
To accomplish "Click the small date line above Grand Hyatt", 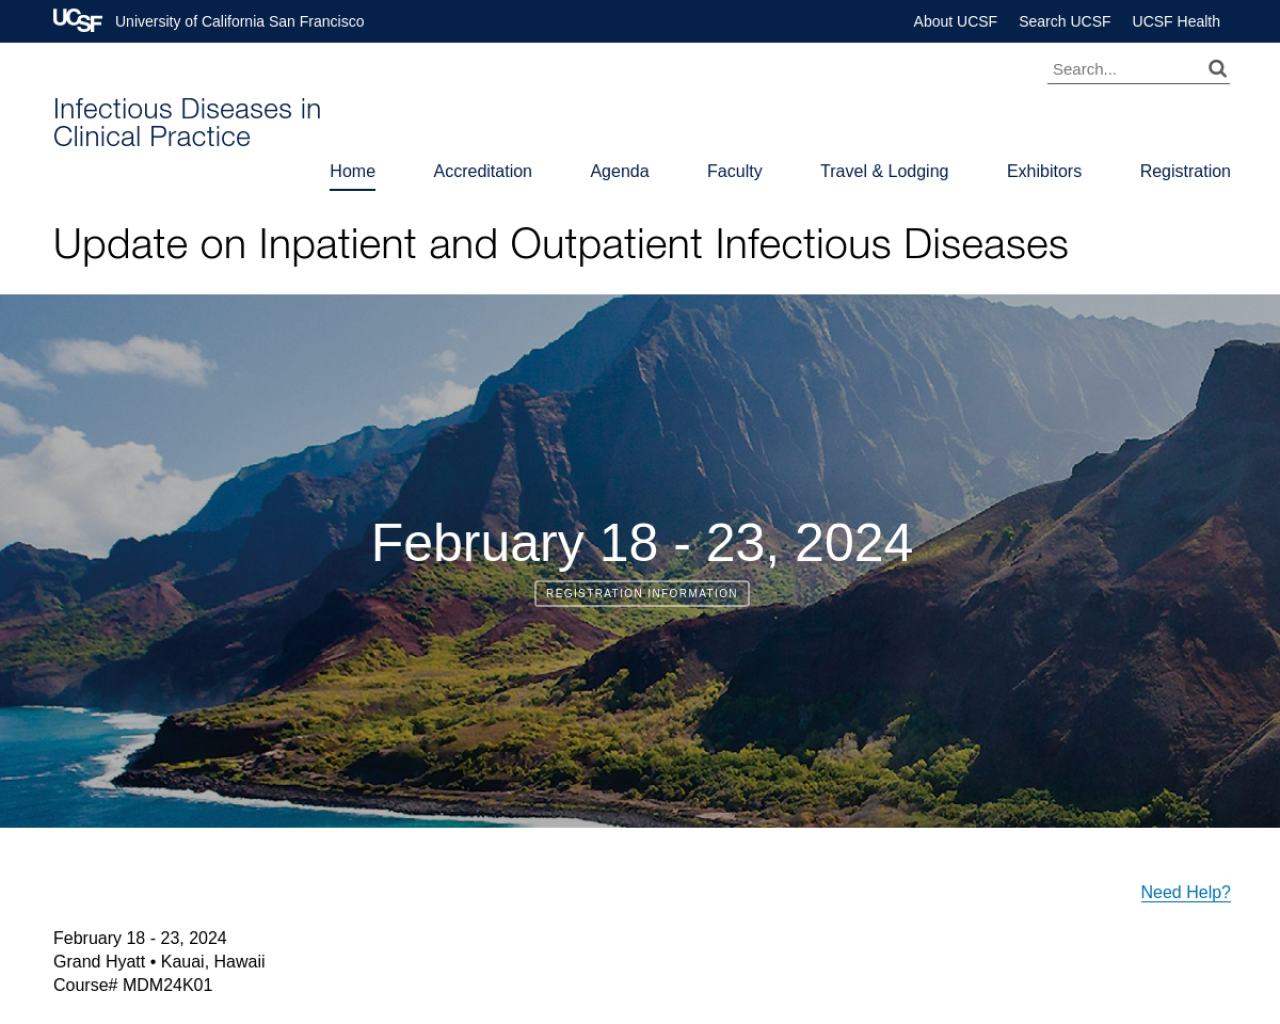I will click(x=140, y=938).
